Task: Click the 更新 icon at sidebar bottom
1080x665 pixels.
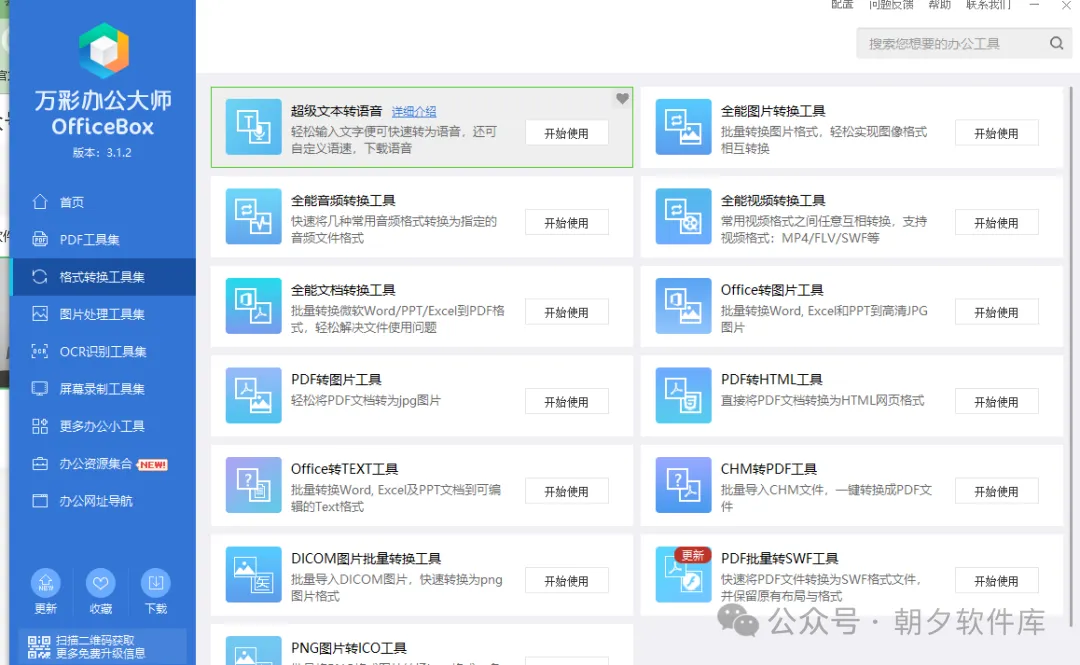Action: tap(45, 585)
